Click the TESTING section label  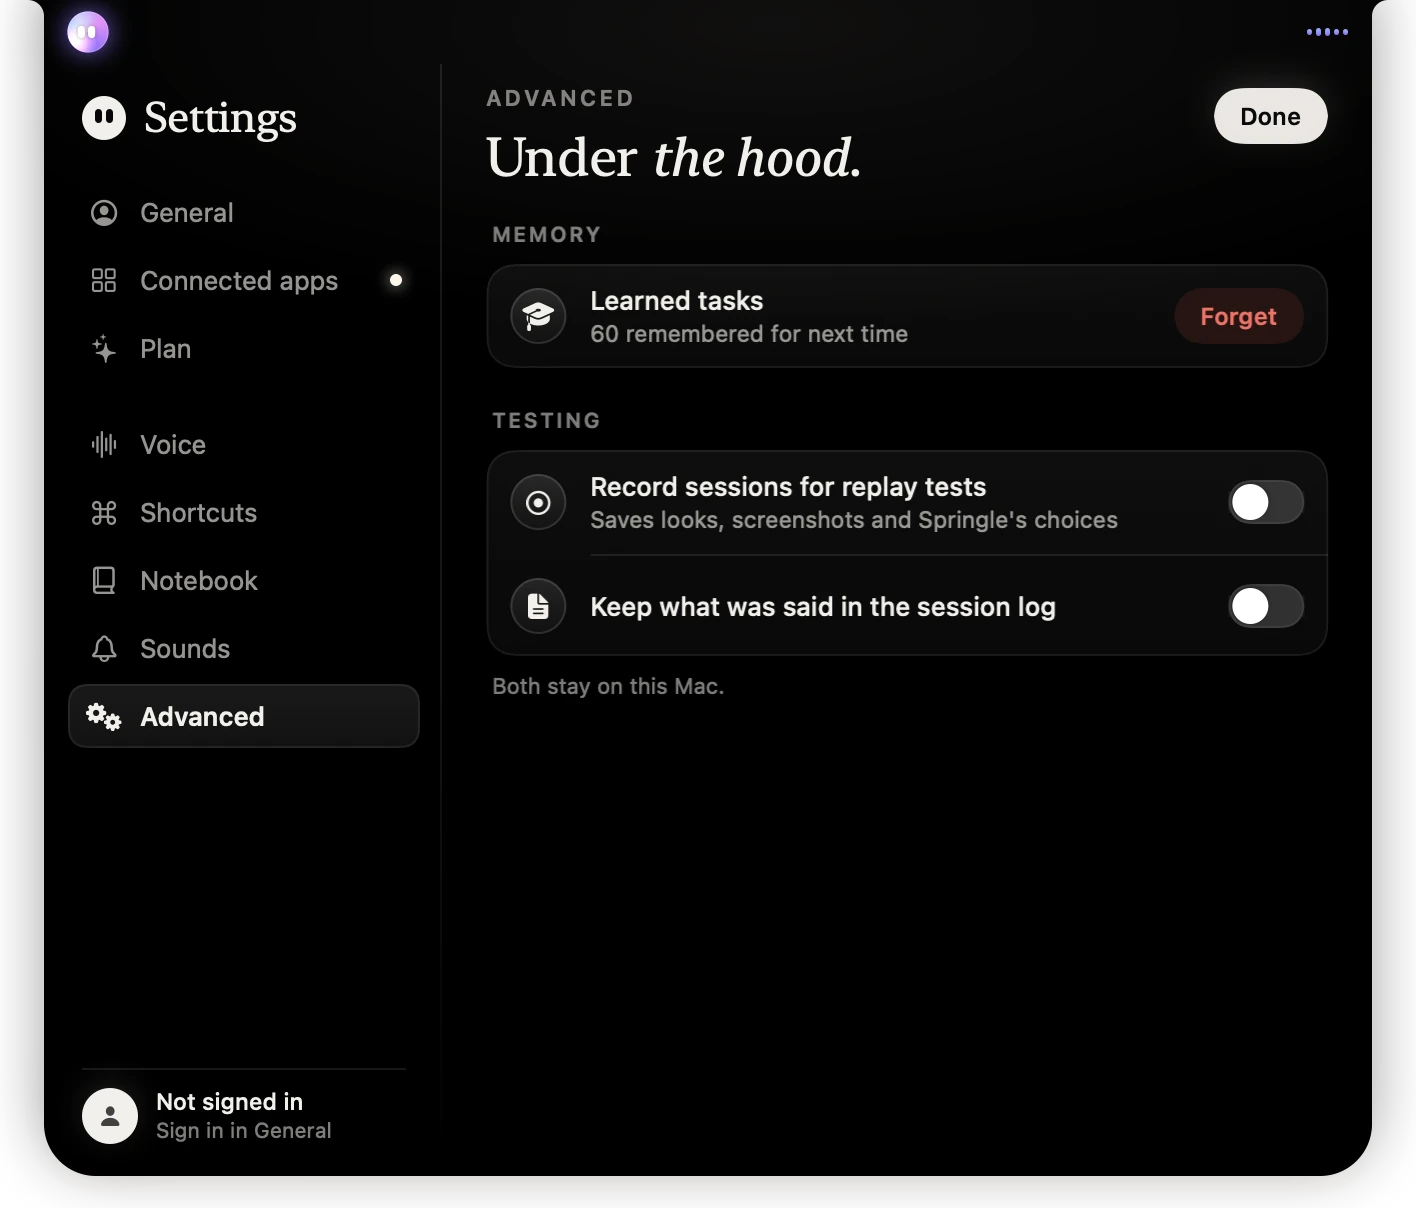[x=546, y=421]
